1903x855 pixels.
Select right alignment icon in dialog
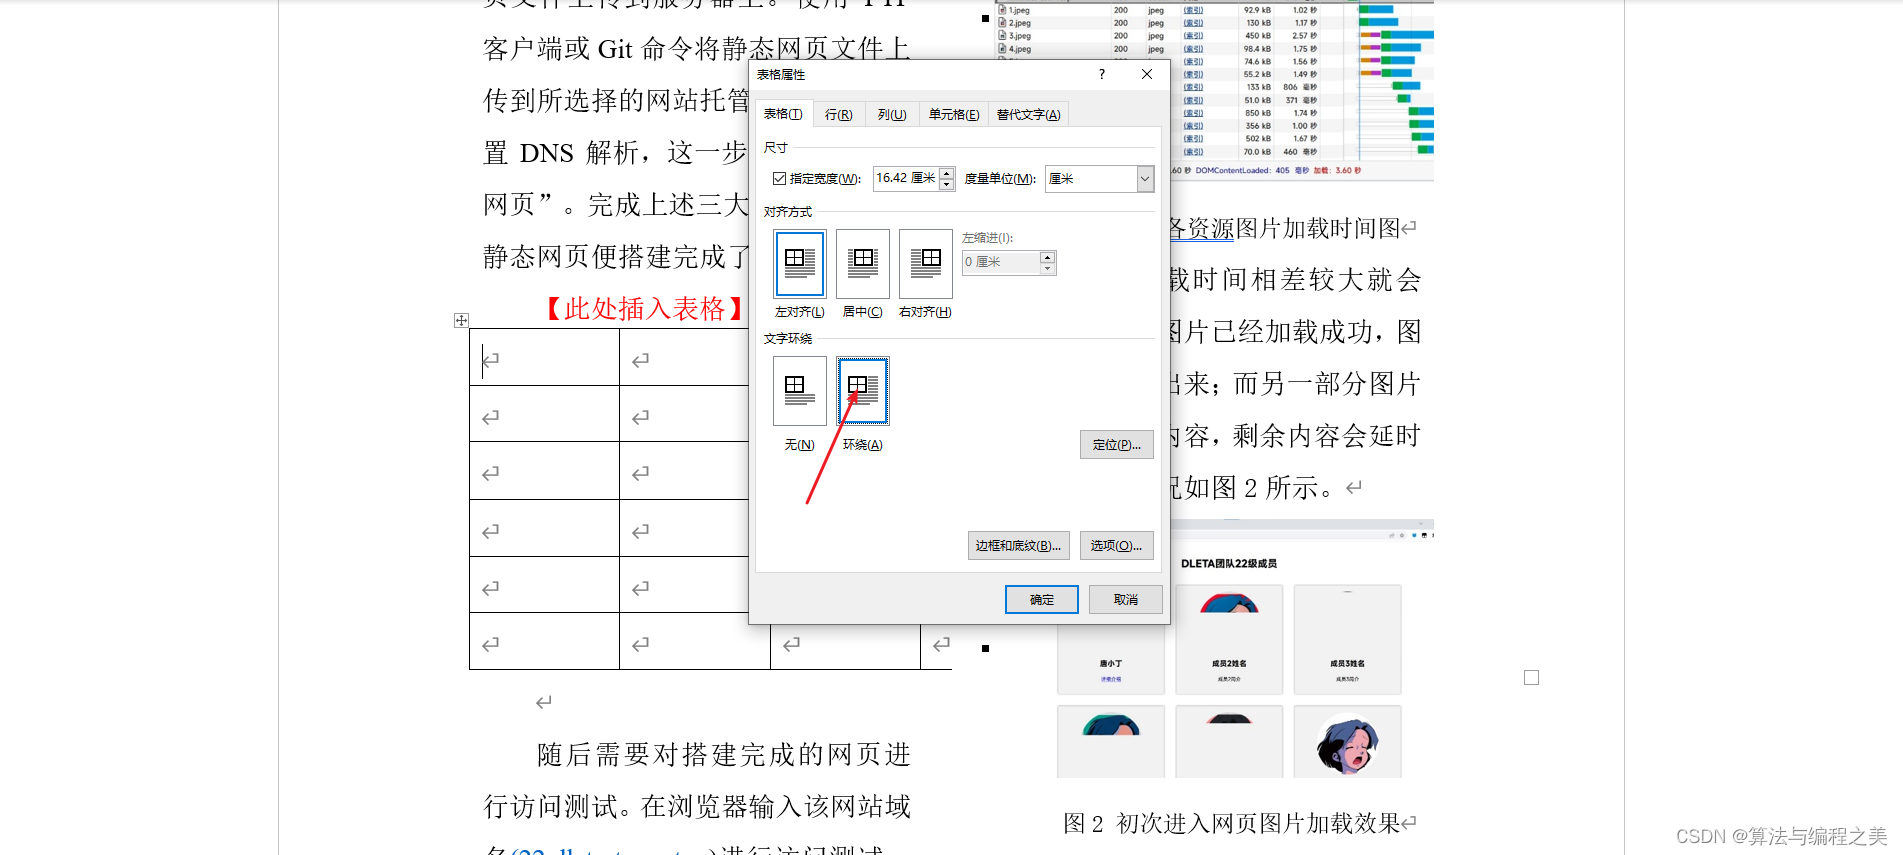(x=925, y=264)
